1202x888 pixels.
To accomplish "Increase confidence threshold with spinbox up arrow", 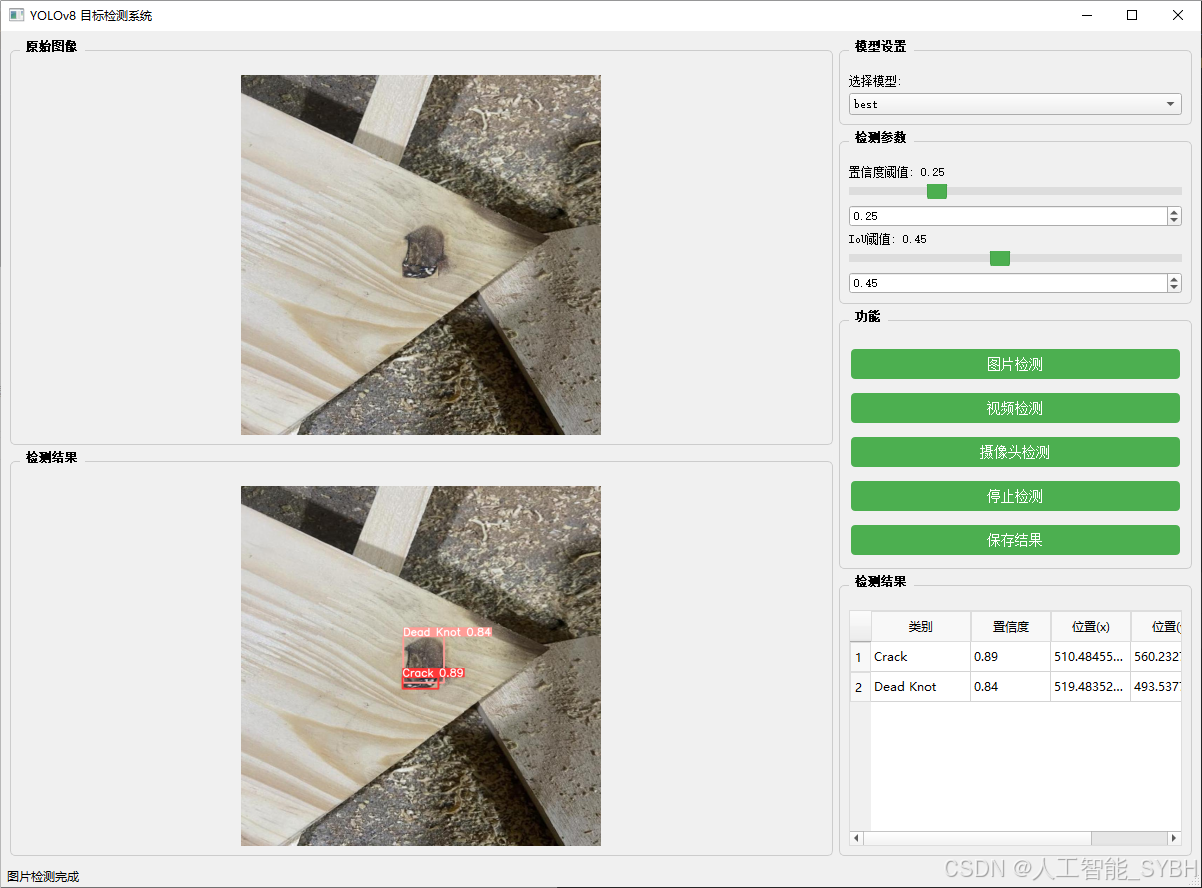I will pos(1174,212).
